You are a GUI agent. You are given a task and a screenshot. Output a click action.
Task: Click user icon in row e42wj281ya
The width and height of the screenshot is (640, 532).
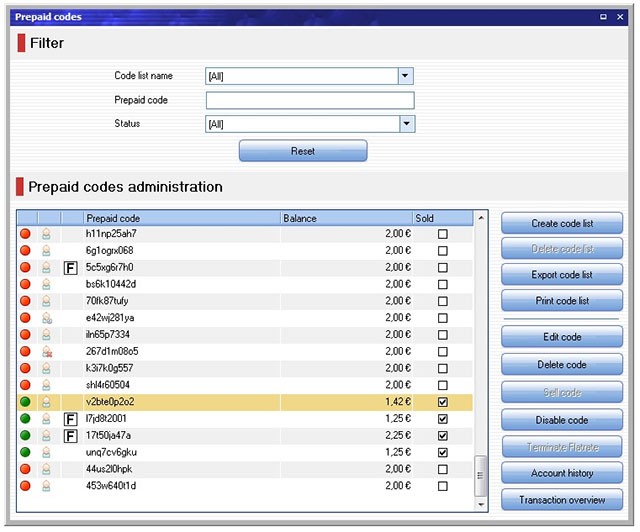coord(46,318)
